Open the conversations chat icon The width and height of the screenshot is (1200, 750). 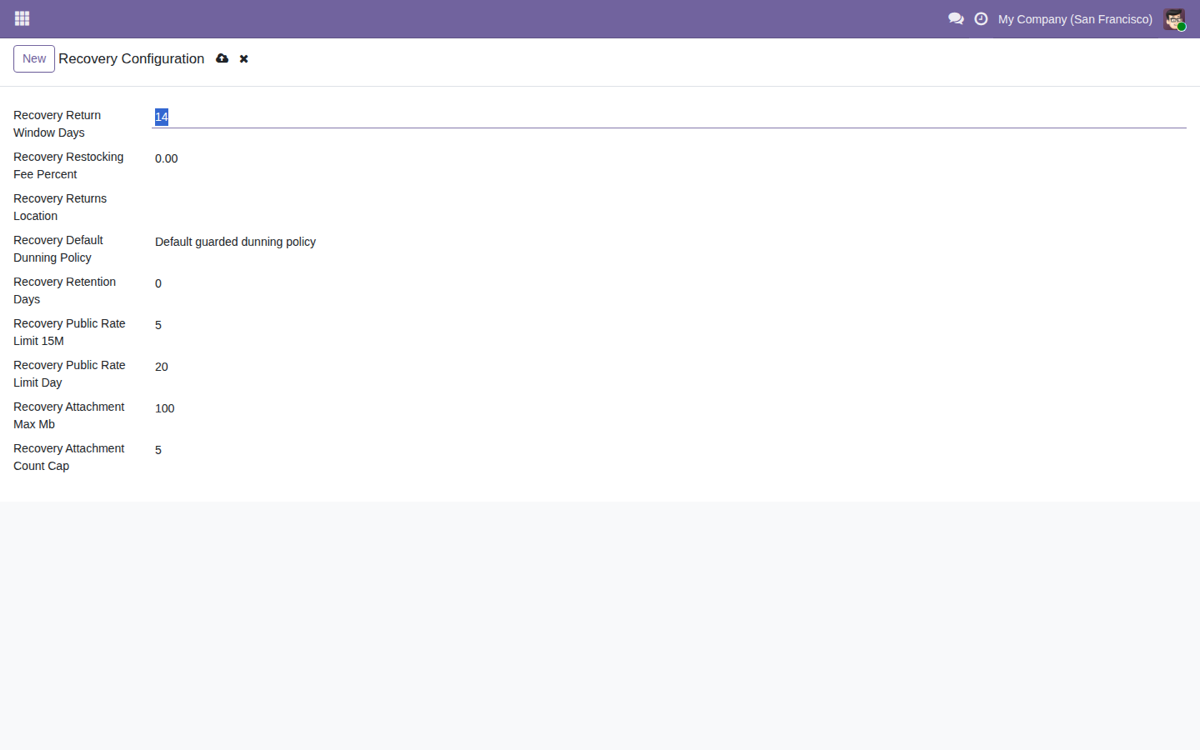tap(956, 19)
